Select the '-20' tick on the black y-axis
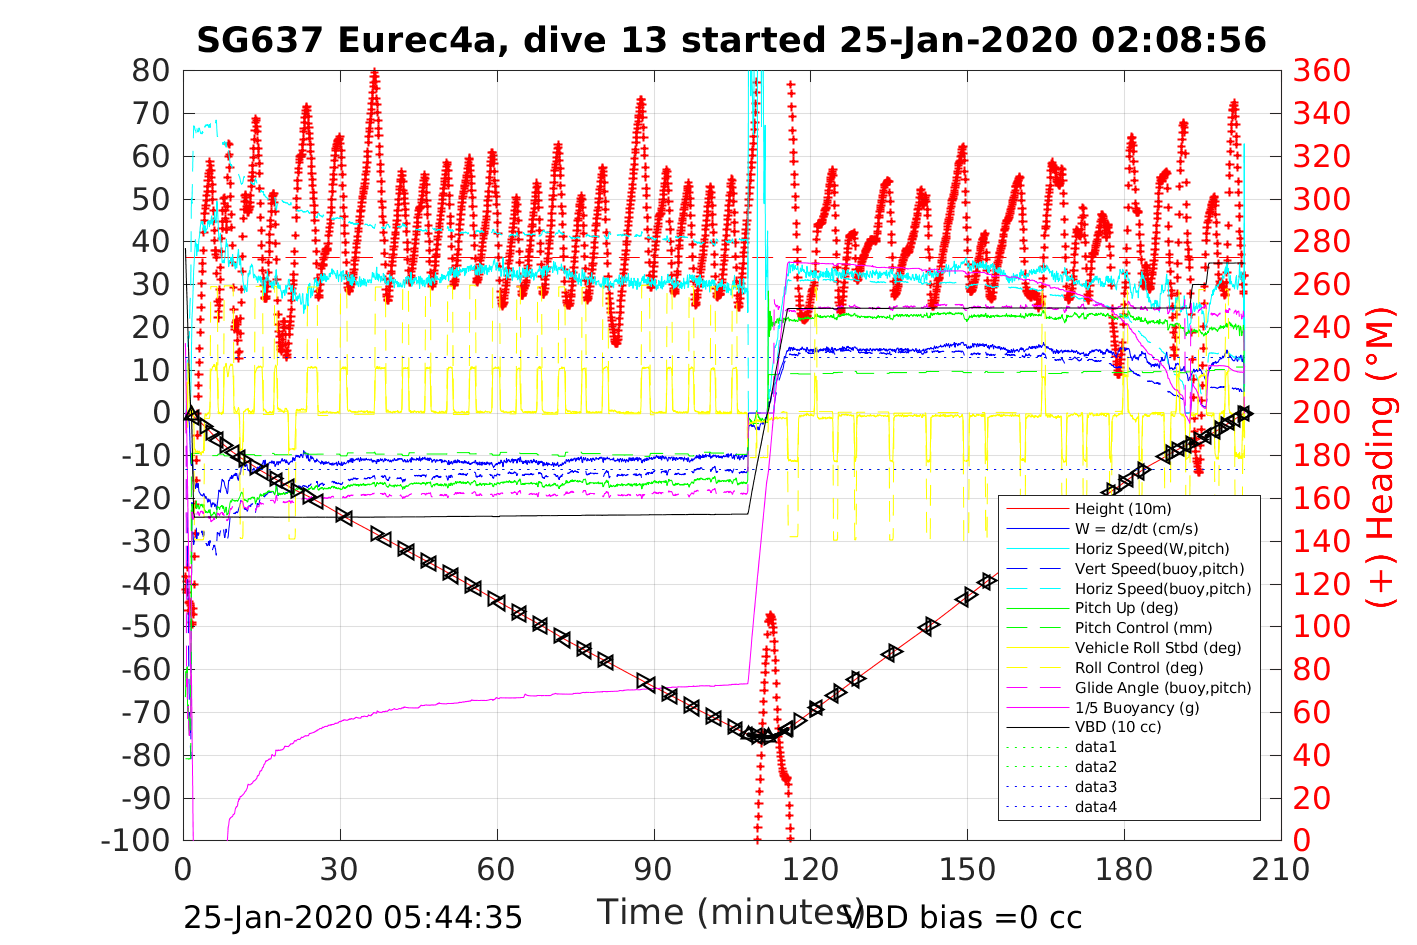This screenshot has height=945, width=1417. click(x=146, y=498)
